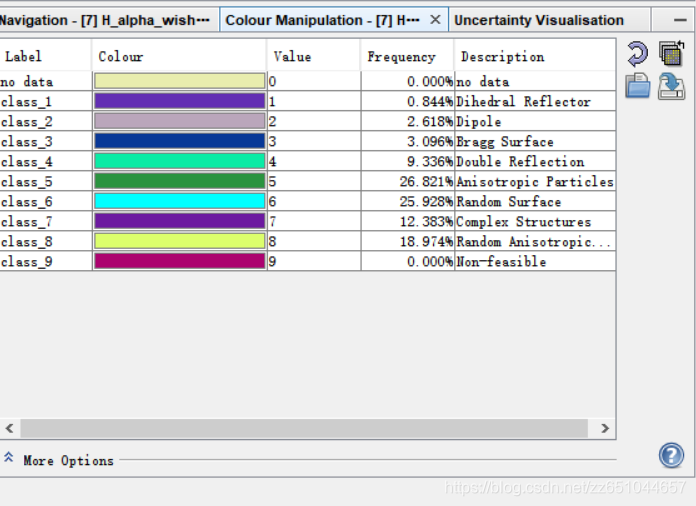Click the horizontal scrollbar right arrow
Viewport: 696px width, 506px height.
tap(605, 428)
